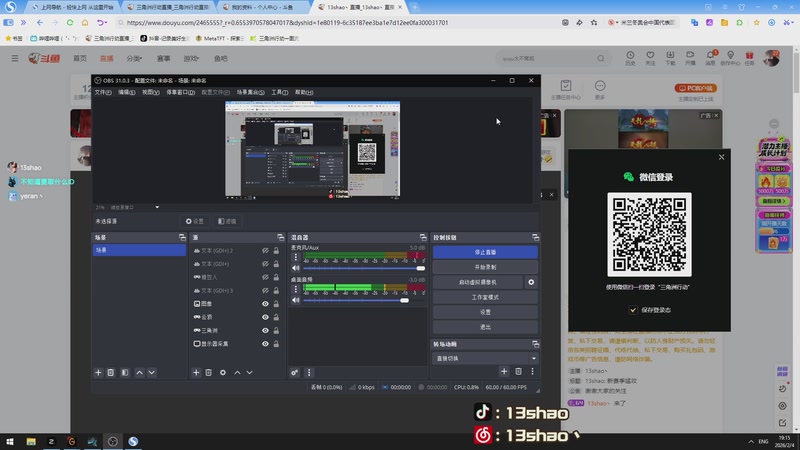Show hidden system tray icons chevron
Image resolution: width=800 pixels, height=450 pixels.
(751, 441)
